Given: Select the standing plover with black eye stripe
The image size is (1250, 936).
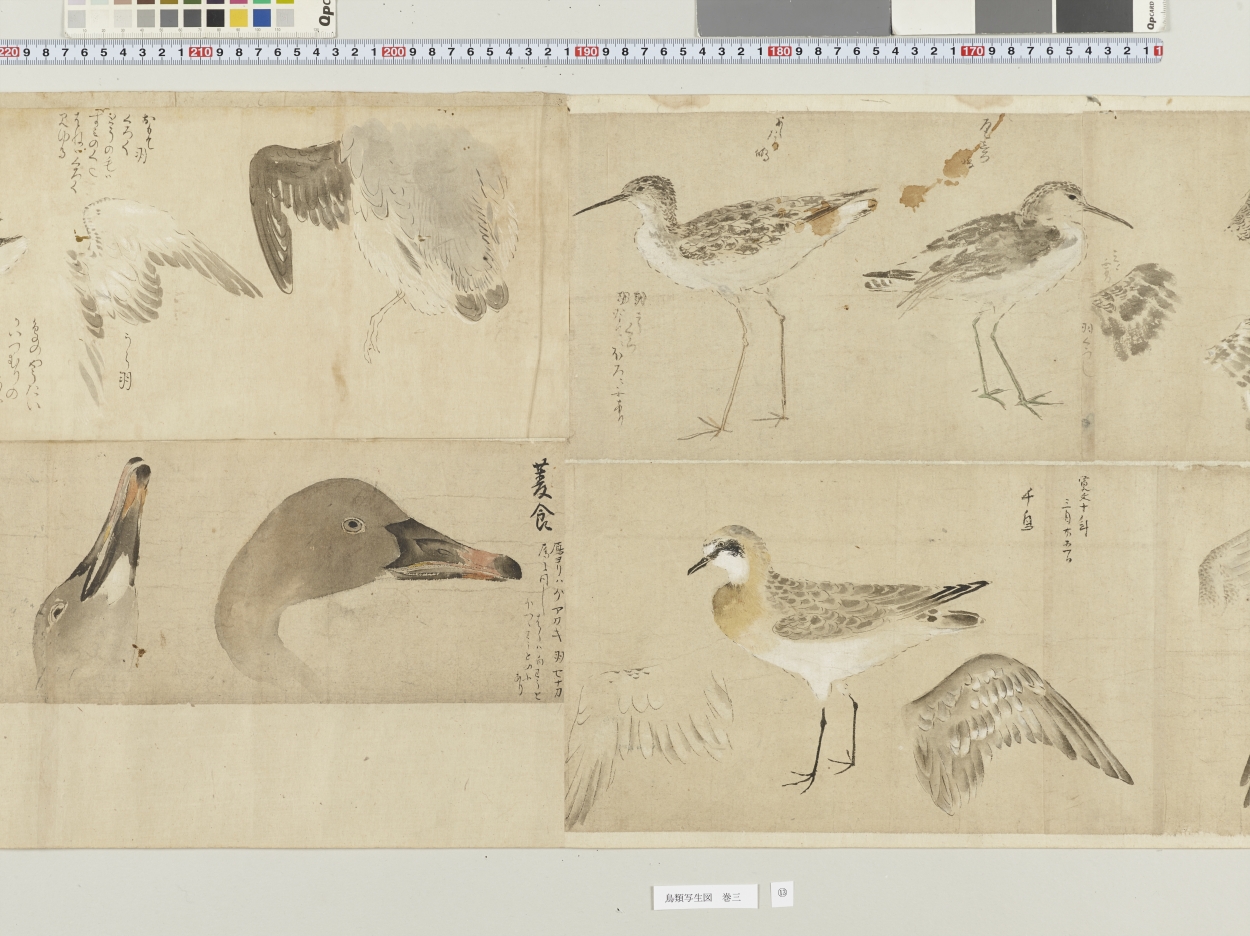Looking at the screenshot, I should coord(838,657).
